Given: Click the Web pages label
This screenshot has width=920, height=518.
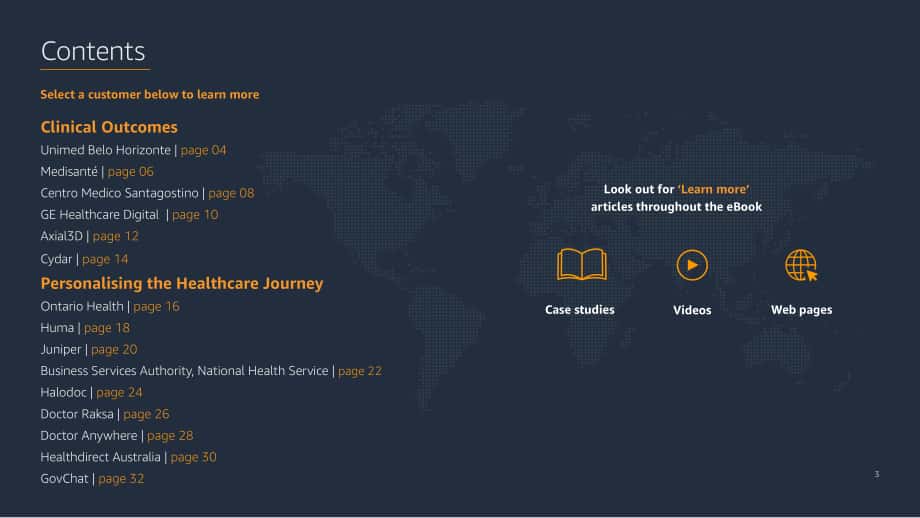Looking at the screenshot, I should (x=801, y=310).
